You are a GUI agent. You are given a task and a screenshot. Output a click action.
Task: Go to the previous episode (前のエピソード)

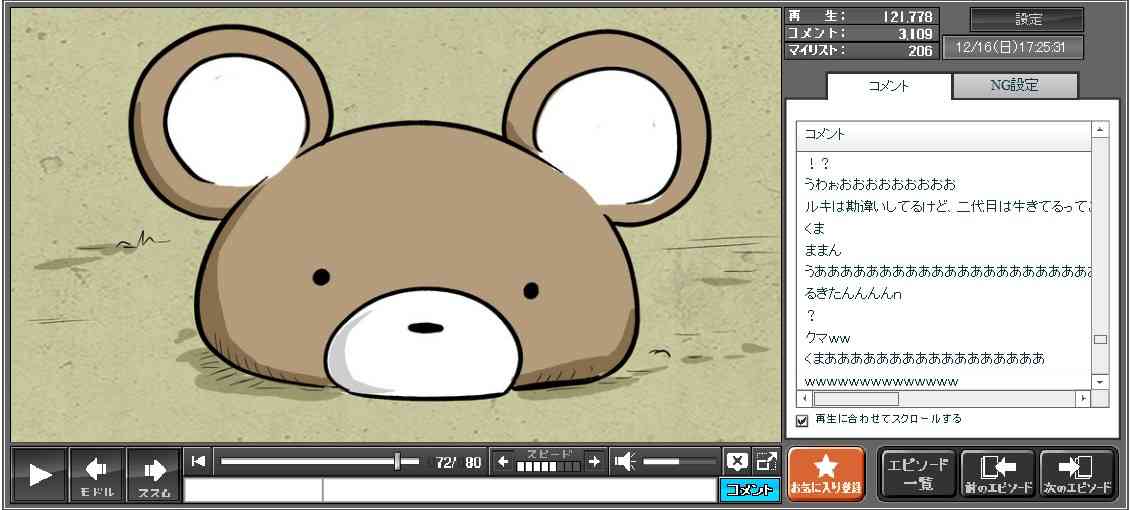tap(998, 474)
